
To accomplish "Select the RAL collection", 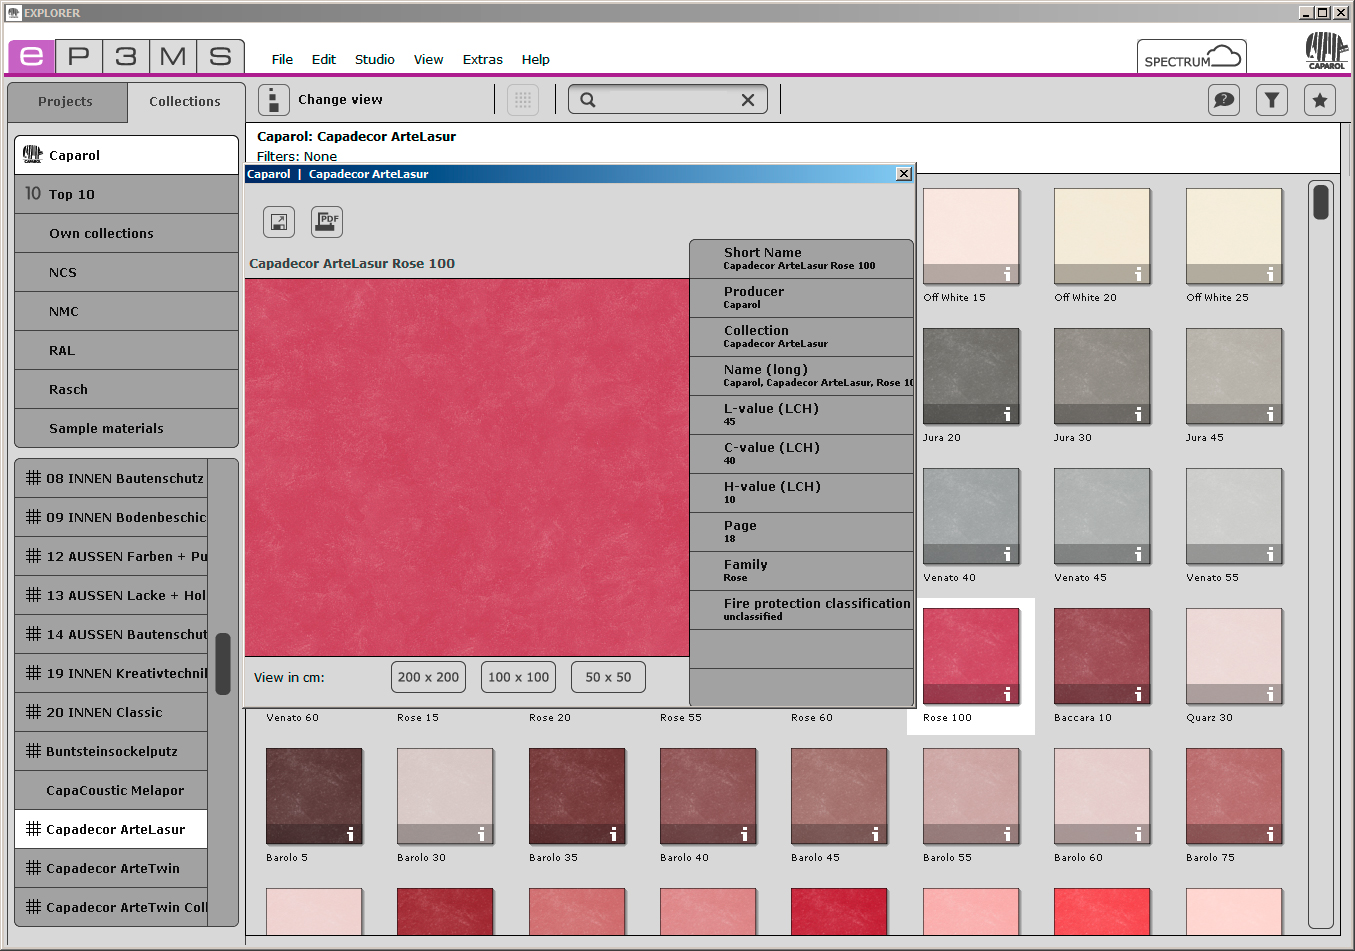I will pos(127,350).
